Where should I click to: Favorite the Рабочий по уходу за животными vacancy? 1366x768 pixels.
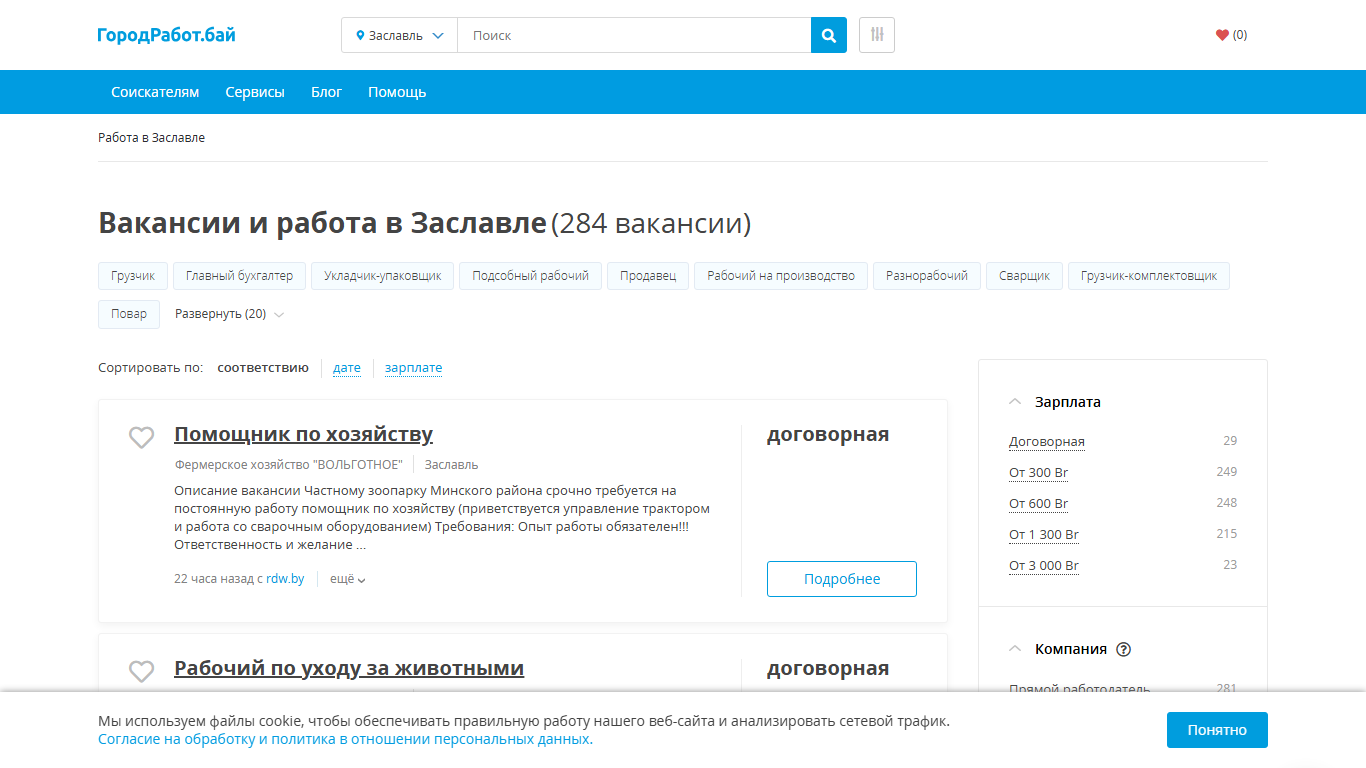pos(141,671)
